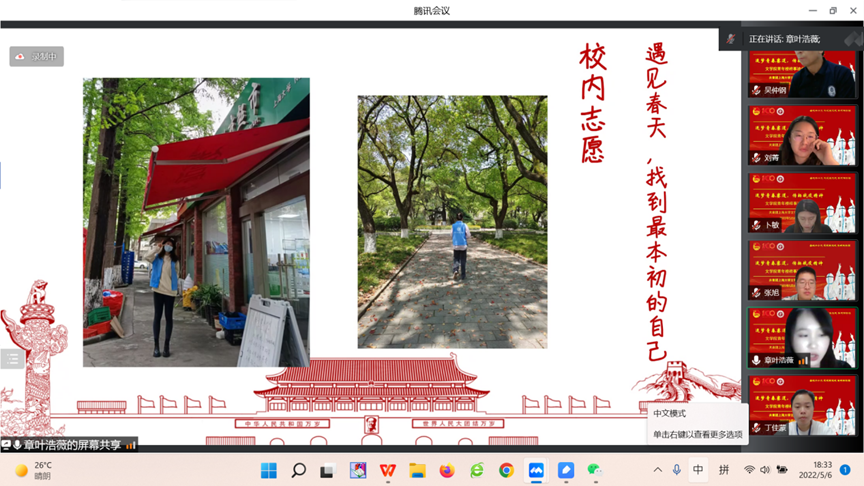The height and width of the screenshot is (486, 864).
Task: Click the 录制中 cloud recording indicator
Action: 37,57
